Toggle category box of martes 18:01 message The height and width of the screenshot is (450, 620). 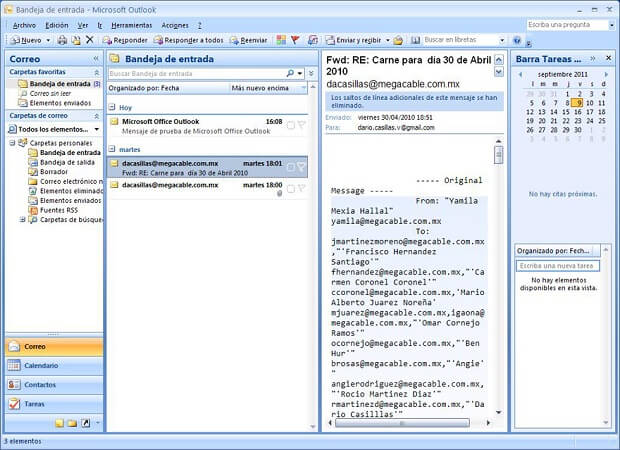pos(291,167)
